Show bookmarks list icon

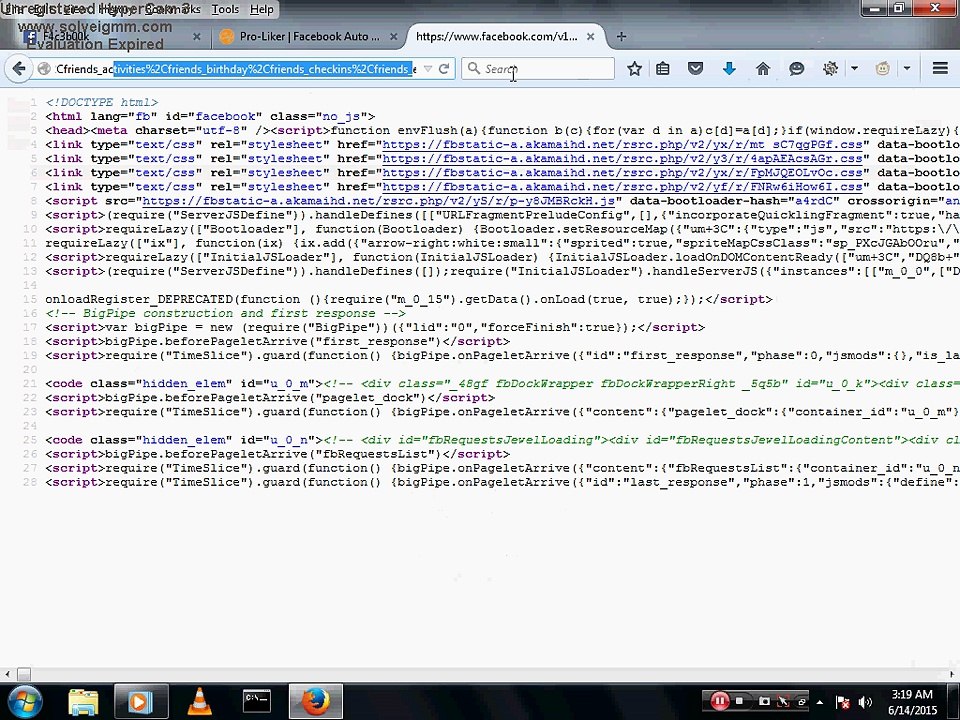click(662, 69)
